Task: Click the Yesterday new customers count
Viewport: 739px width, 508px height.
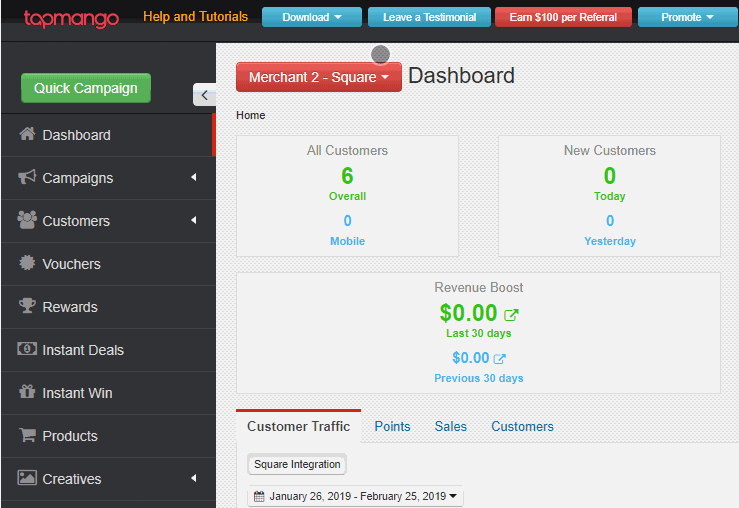Action: tap(610, 221)
